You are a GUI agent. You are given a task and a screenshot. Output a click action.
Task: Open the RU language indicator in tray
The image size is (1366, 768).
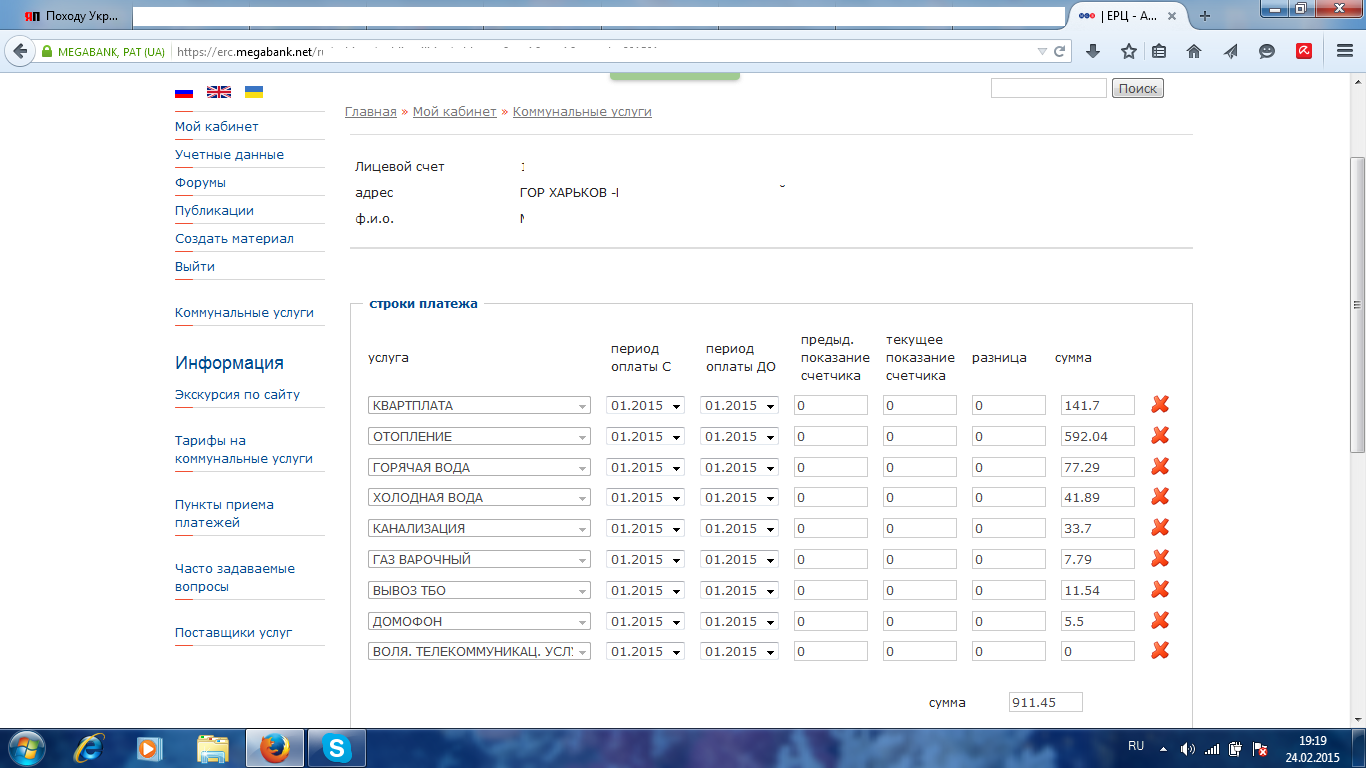click(1136, 746)
